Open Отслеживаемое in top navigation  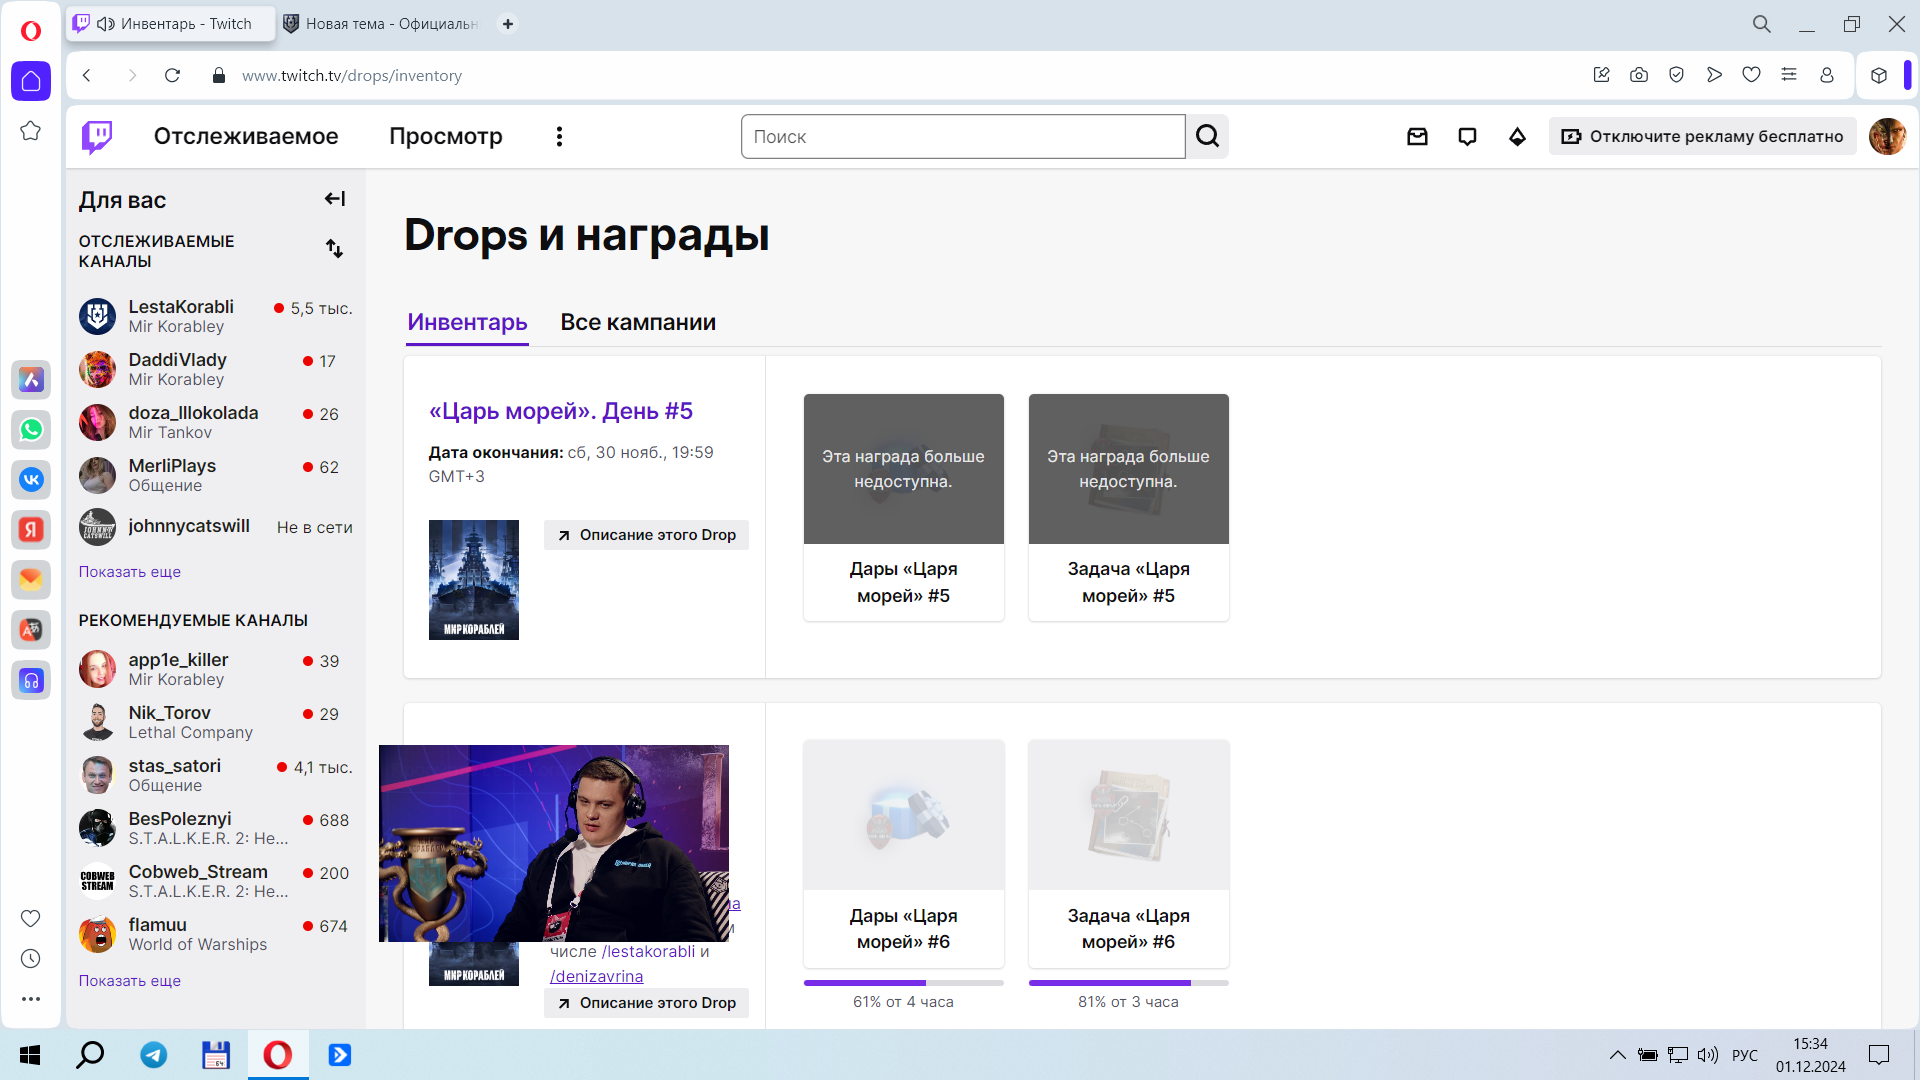[x=246, y=137]
